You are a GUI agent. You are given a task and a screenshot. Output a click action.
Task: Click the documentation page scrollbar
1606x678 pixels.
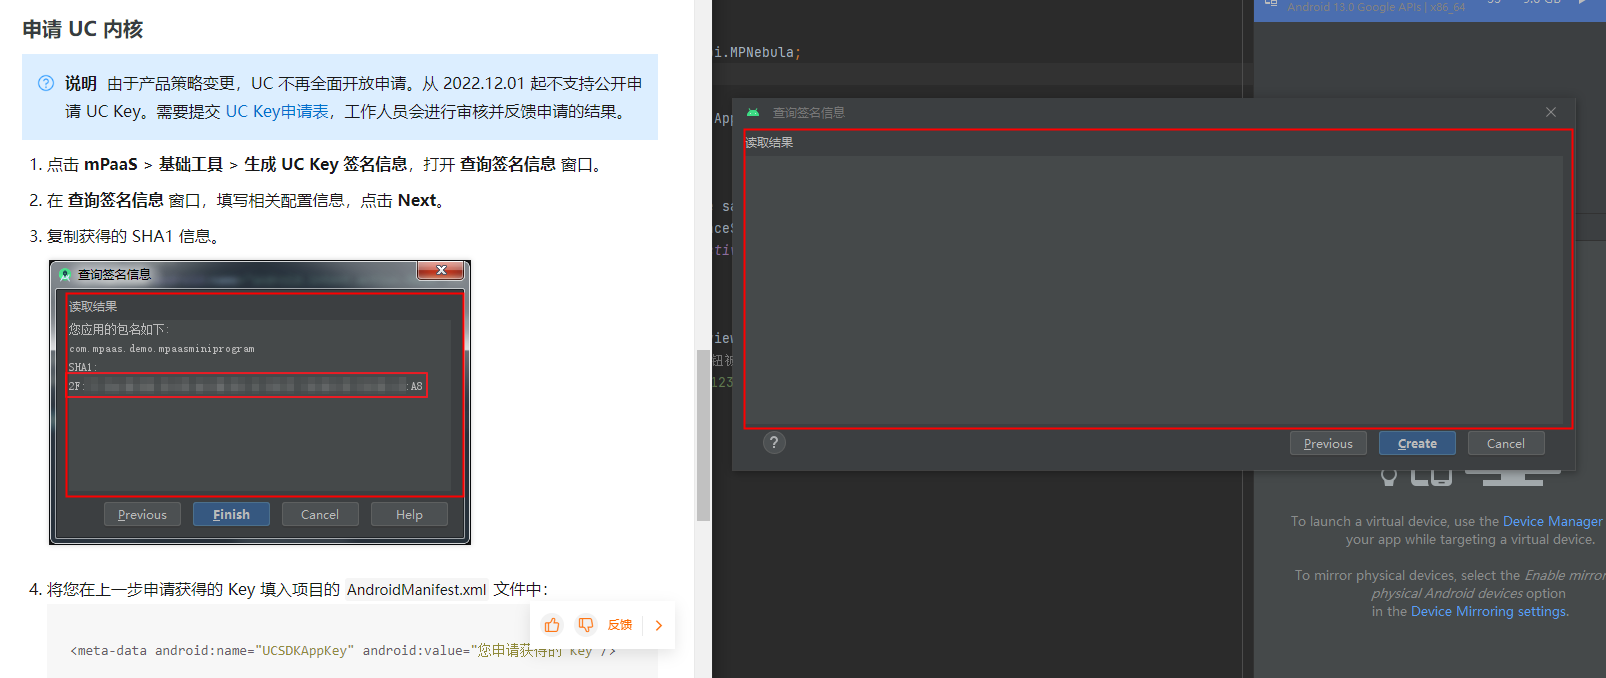click(x=703, y=435)
